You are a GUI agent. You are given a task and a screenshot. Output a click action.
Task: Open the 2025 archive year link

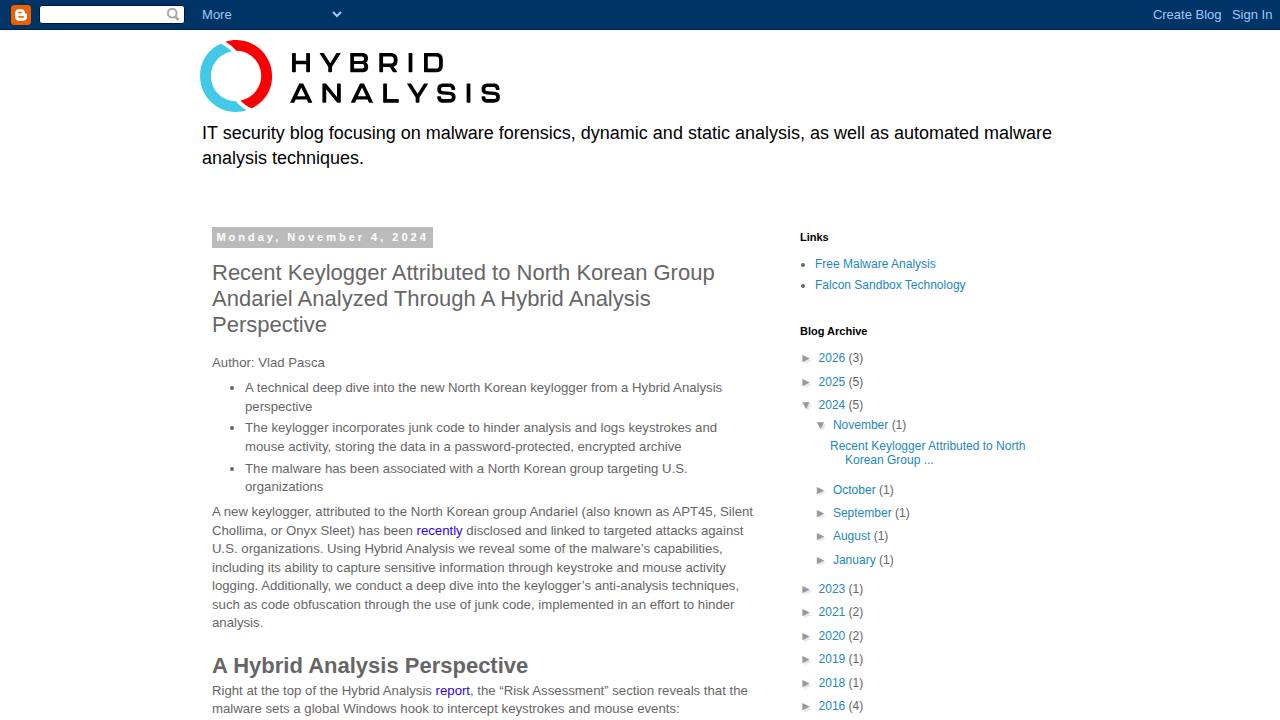(832, 382)
